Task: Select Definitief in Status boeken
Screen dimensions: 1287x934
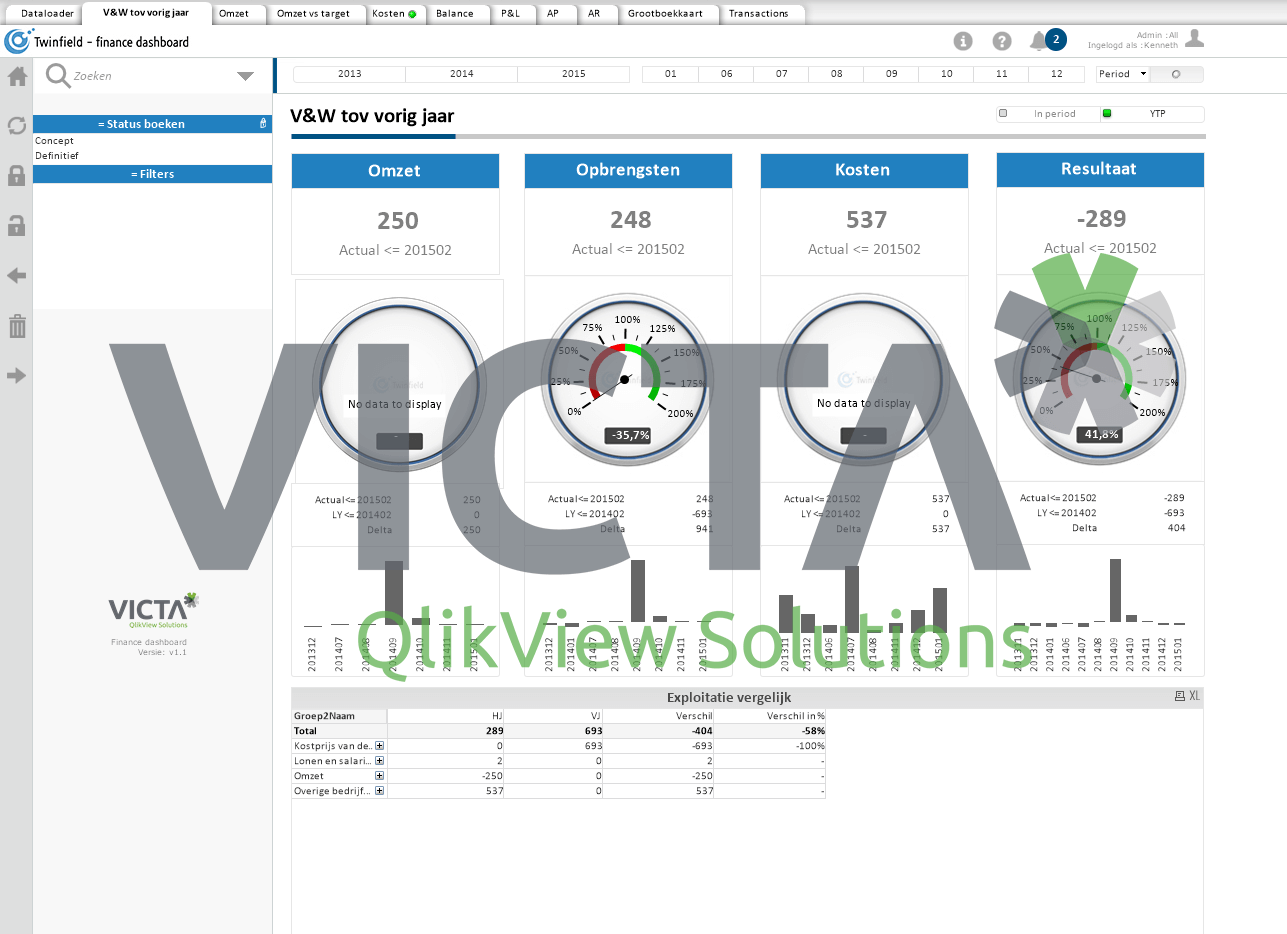Action: click(152, 156)
